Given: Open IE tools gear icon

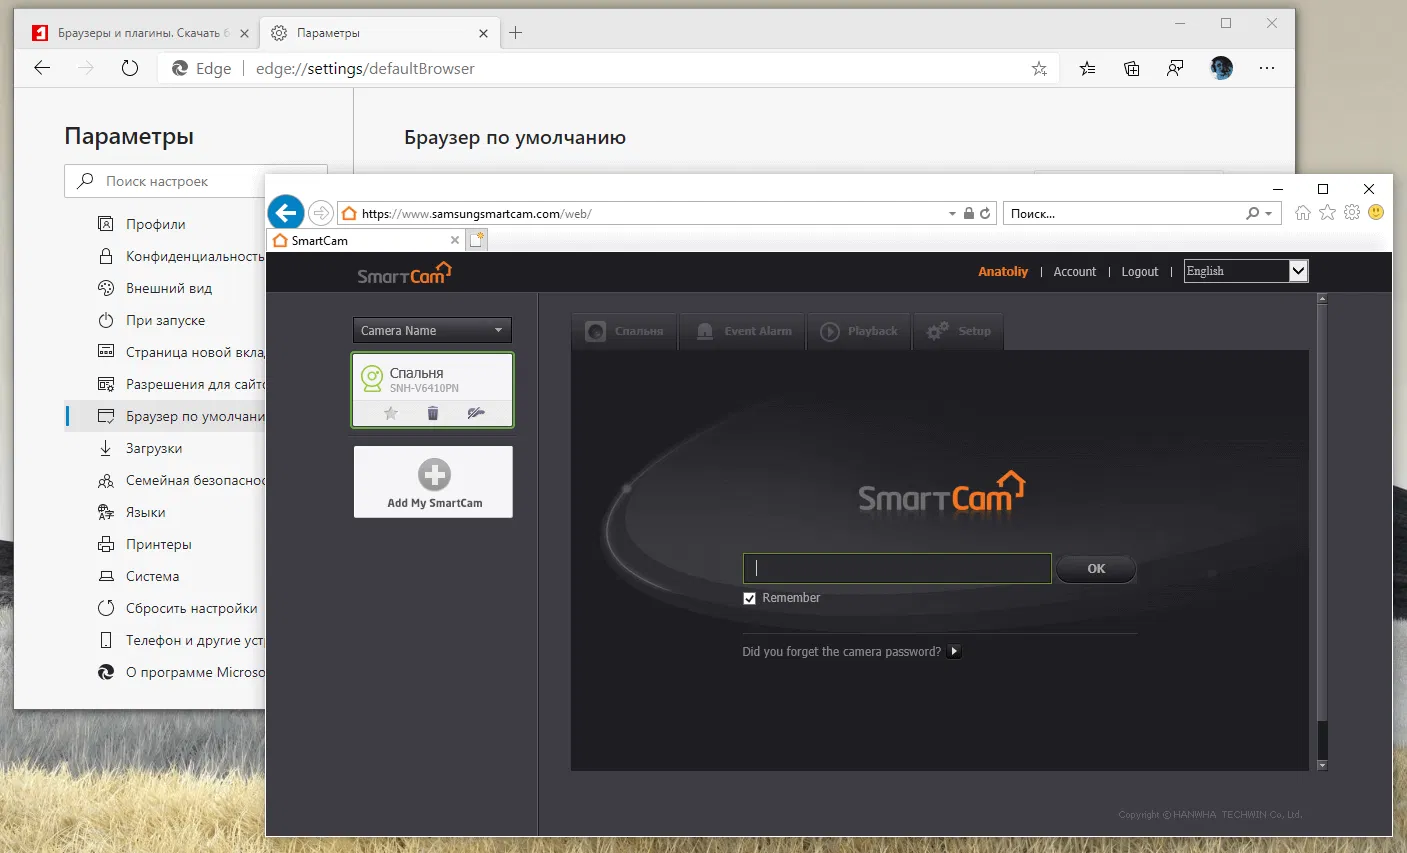Looking at the screenshot, I should [x=1352, y=212].
